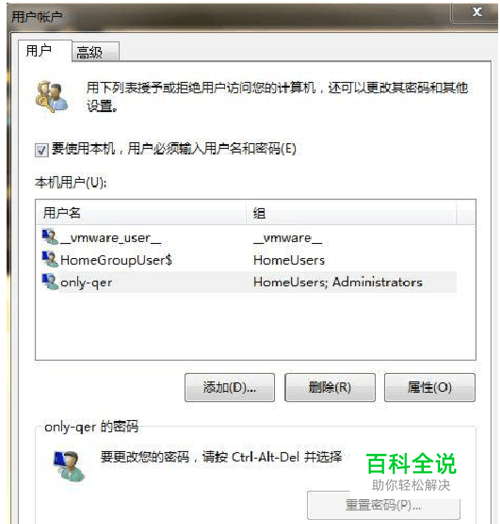Click the HomeGroupUser$ account icon
Screen dimensions: 500x524
[50, 259]
